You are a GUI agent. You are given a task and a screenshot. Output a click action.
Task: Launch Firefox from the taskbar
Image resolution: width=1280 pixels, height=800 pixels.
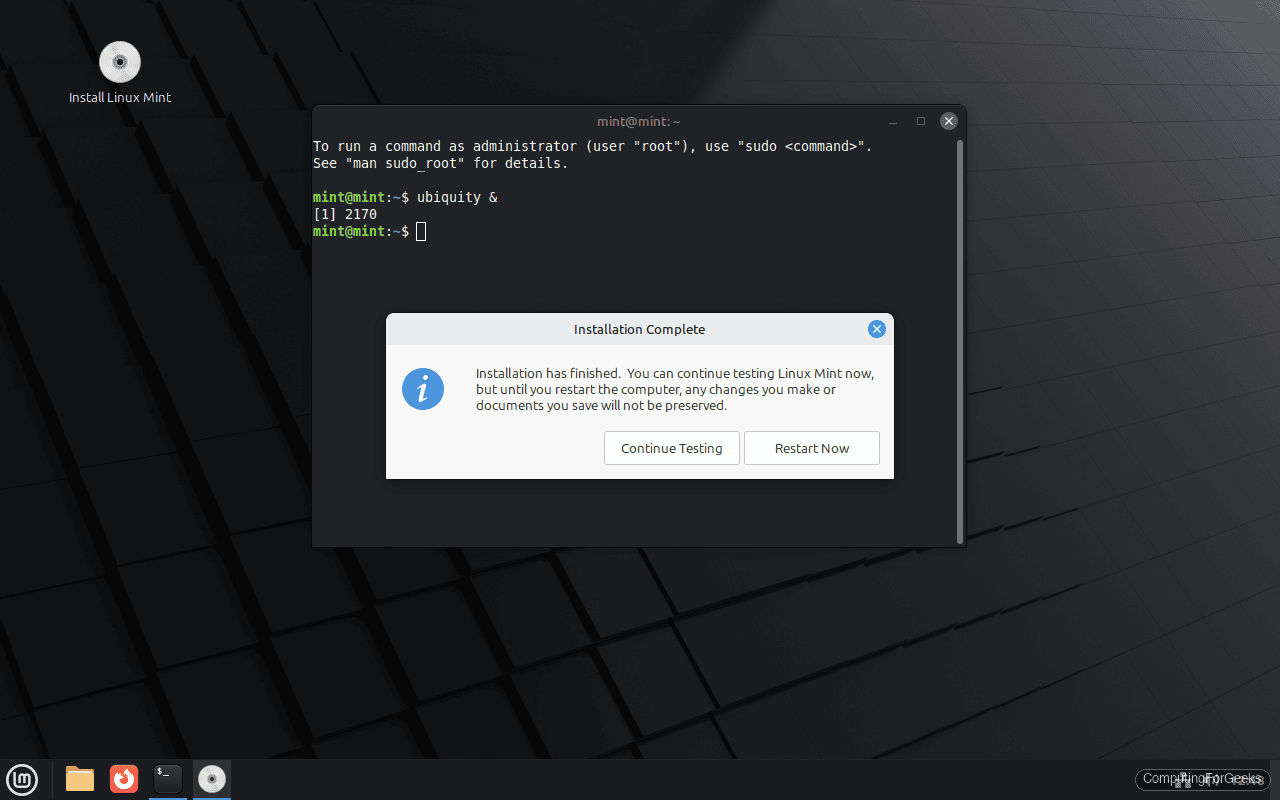(x=123, y=779)
